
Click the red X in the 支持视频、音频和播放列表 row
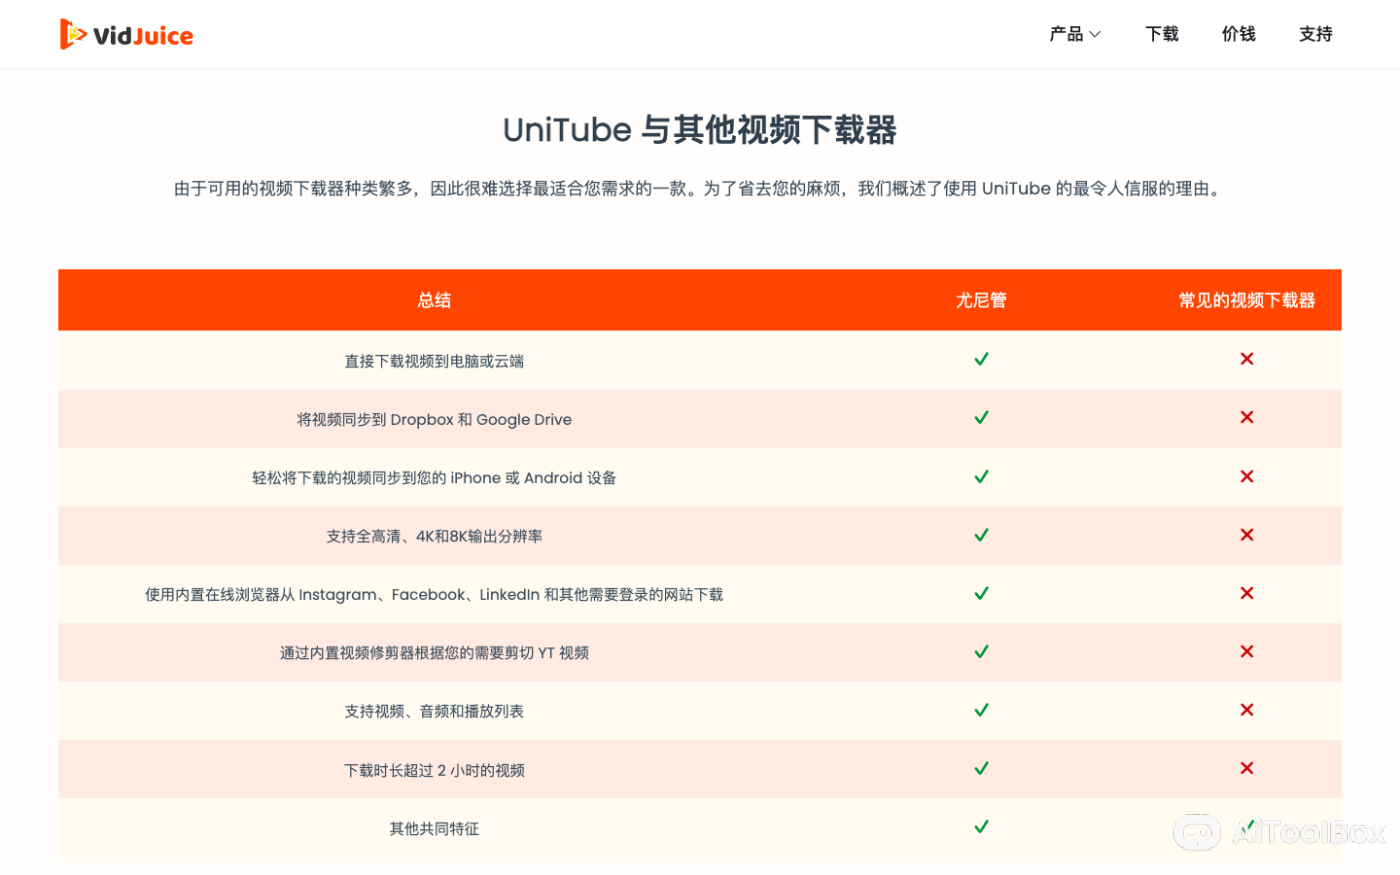click(1247, 709)
